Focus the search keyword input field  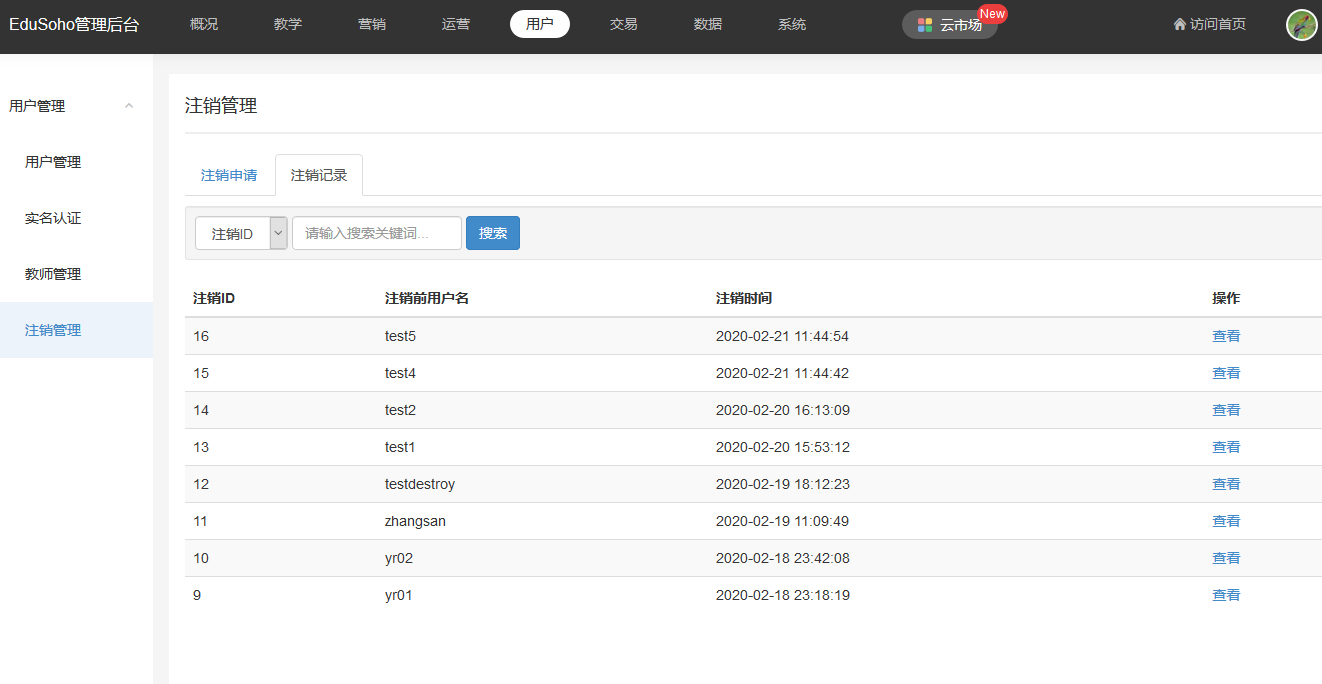tap(376, 233)
